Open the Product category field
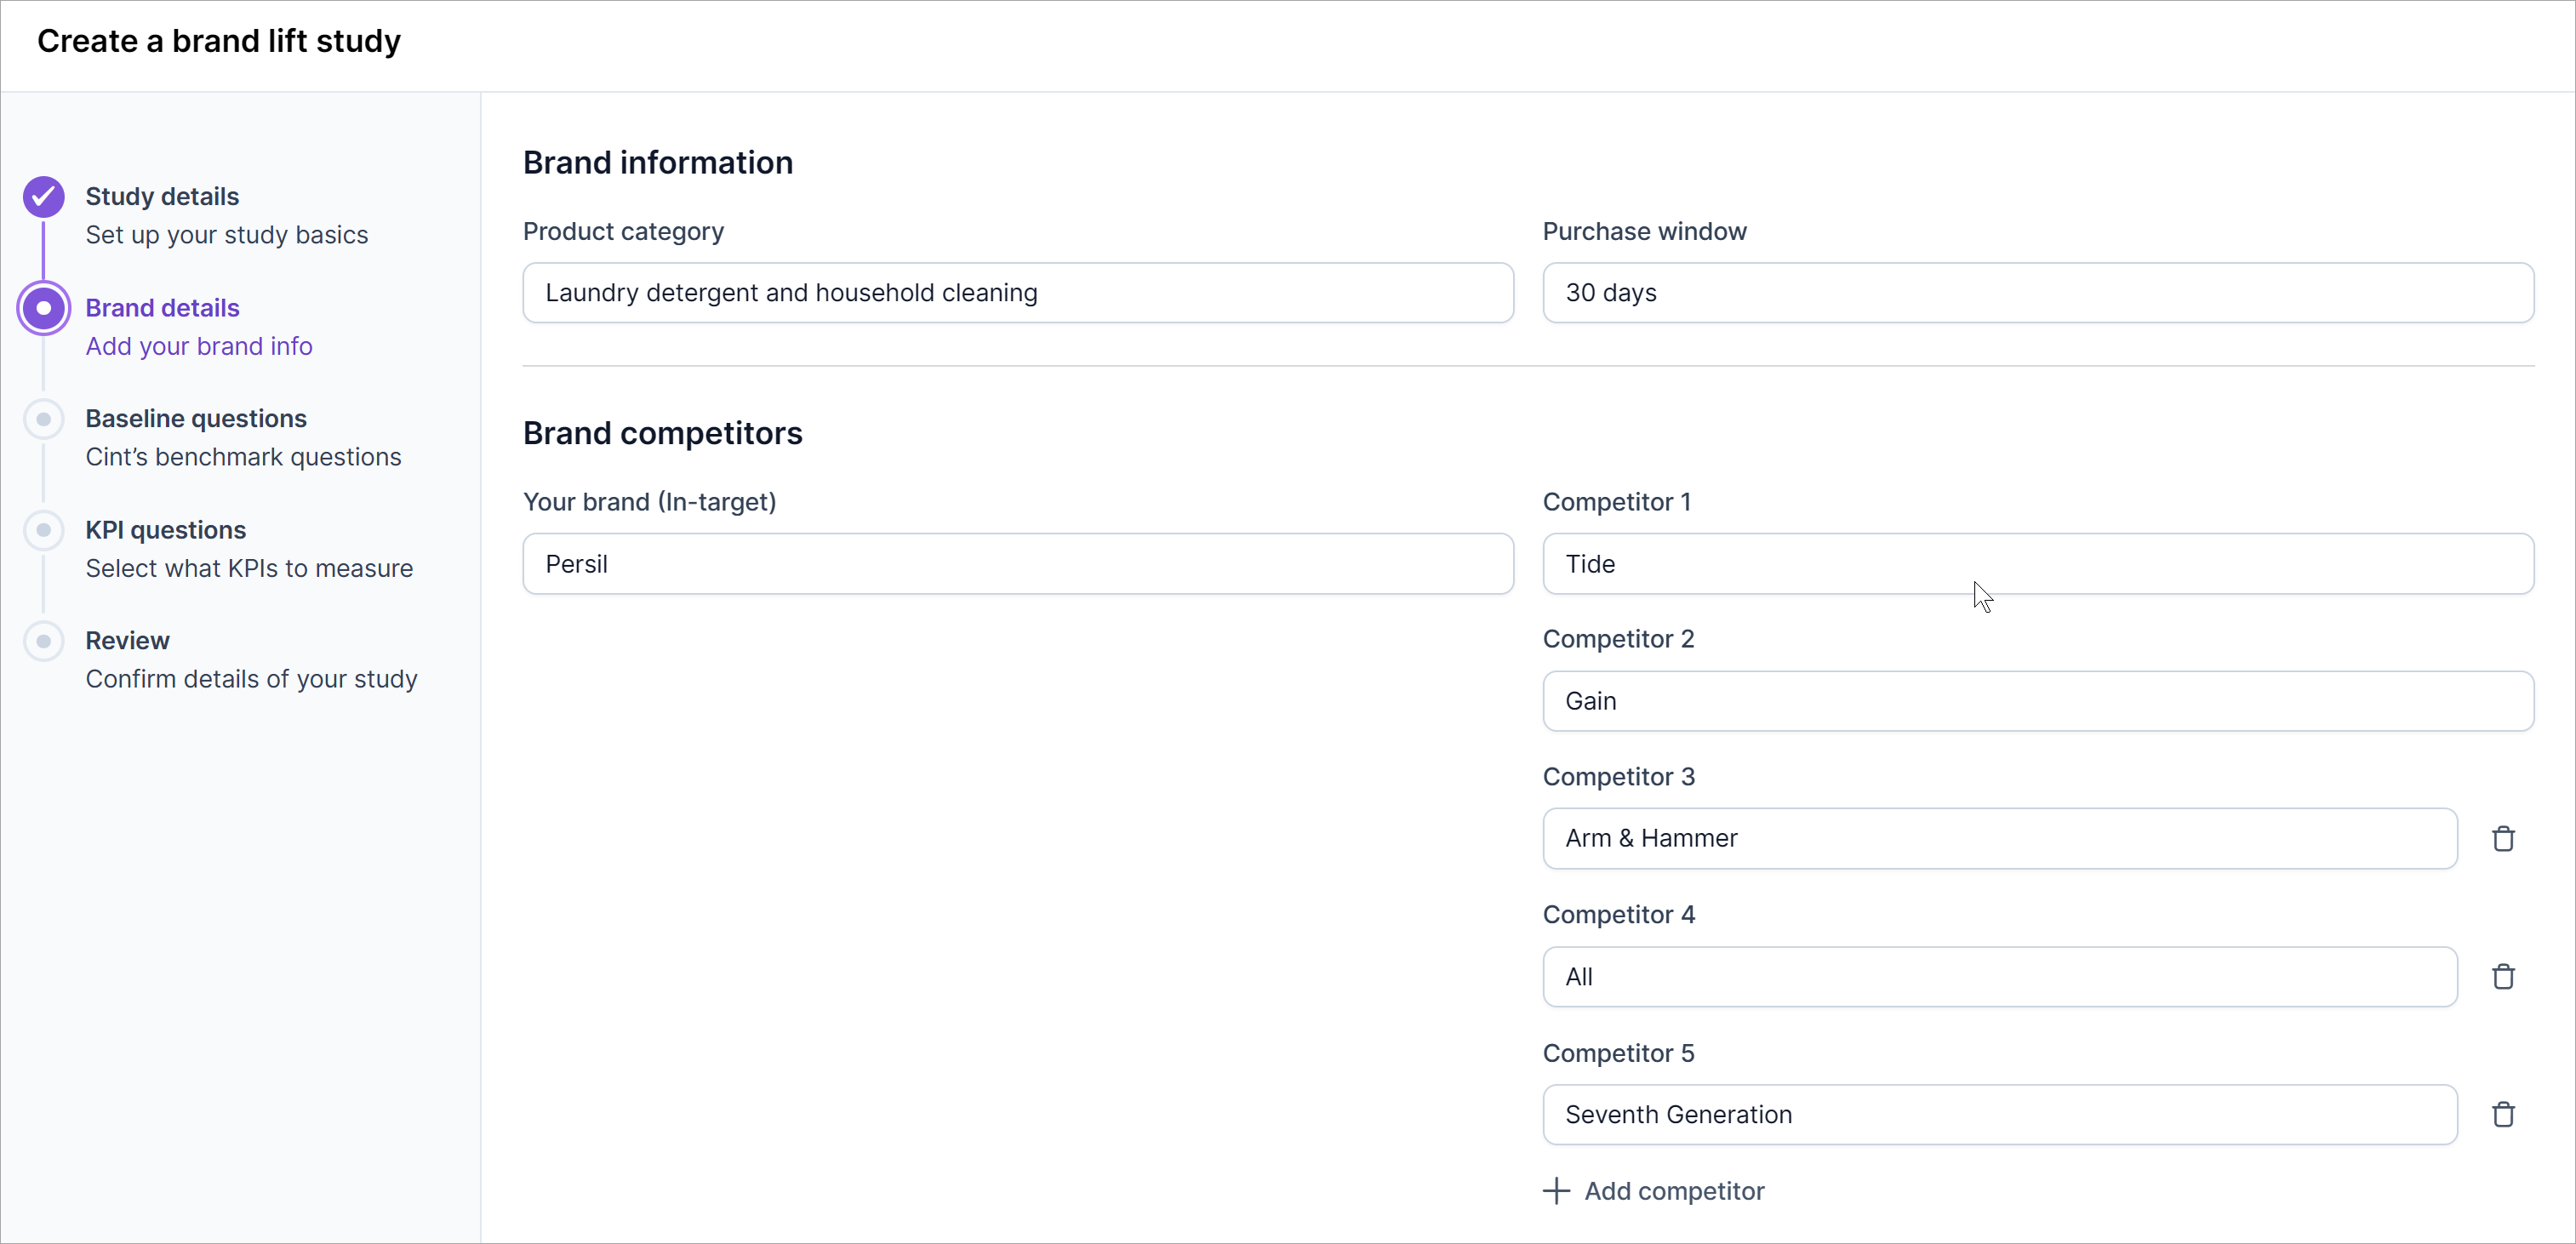The height and width of the screenshot is (1244, 2576). [1017, 293]
